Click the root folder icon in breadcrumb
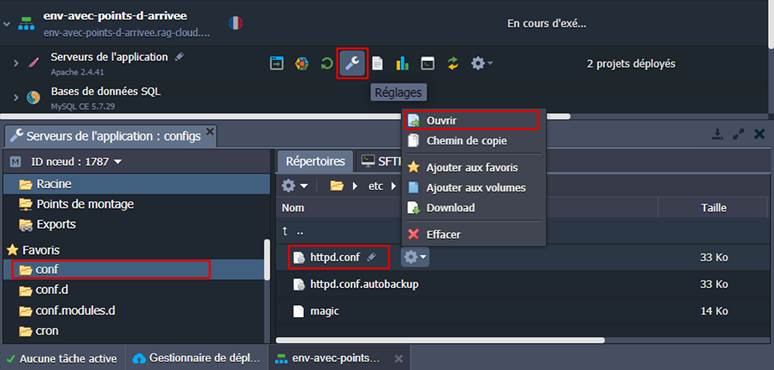The height and width of the screenshot is (370, 774). tap(337, 186)
